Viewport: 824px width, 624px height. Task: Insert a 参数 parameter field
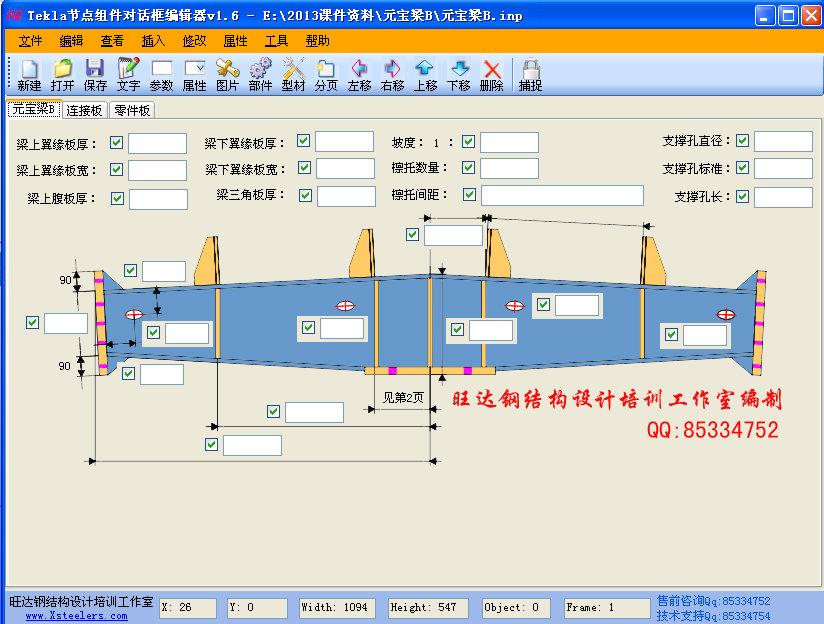pyautogui.click(x=161, y=75)
